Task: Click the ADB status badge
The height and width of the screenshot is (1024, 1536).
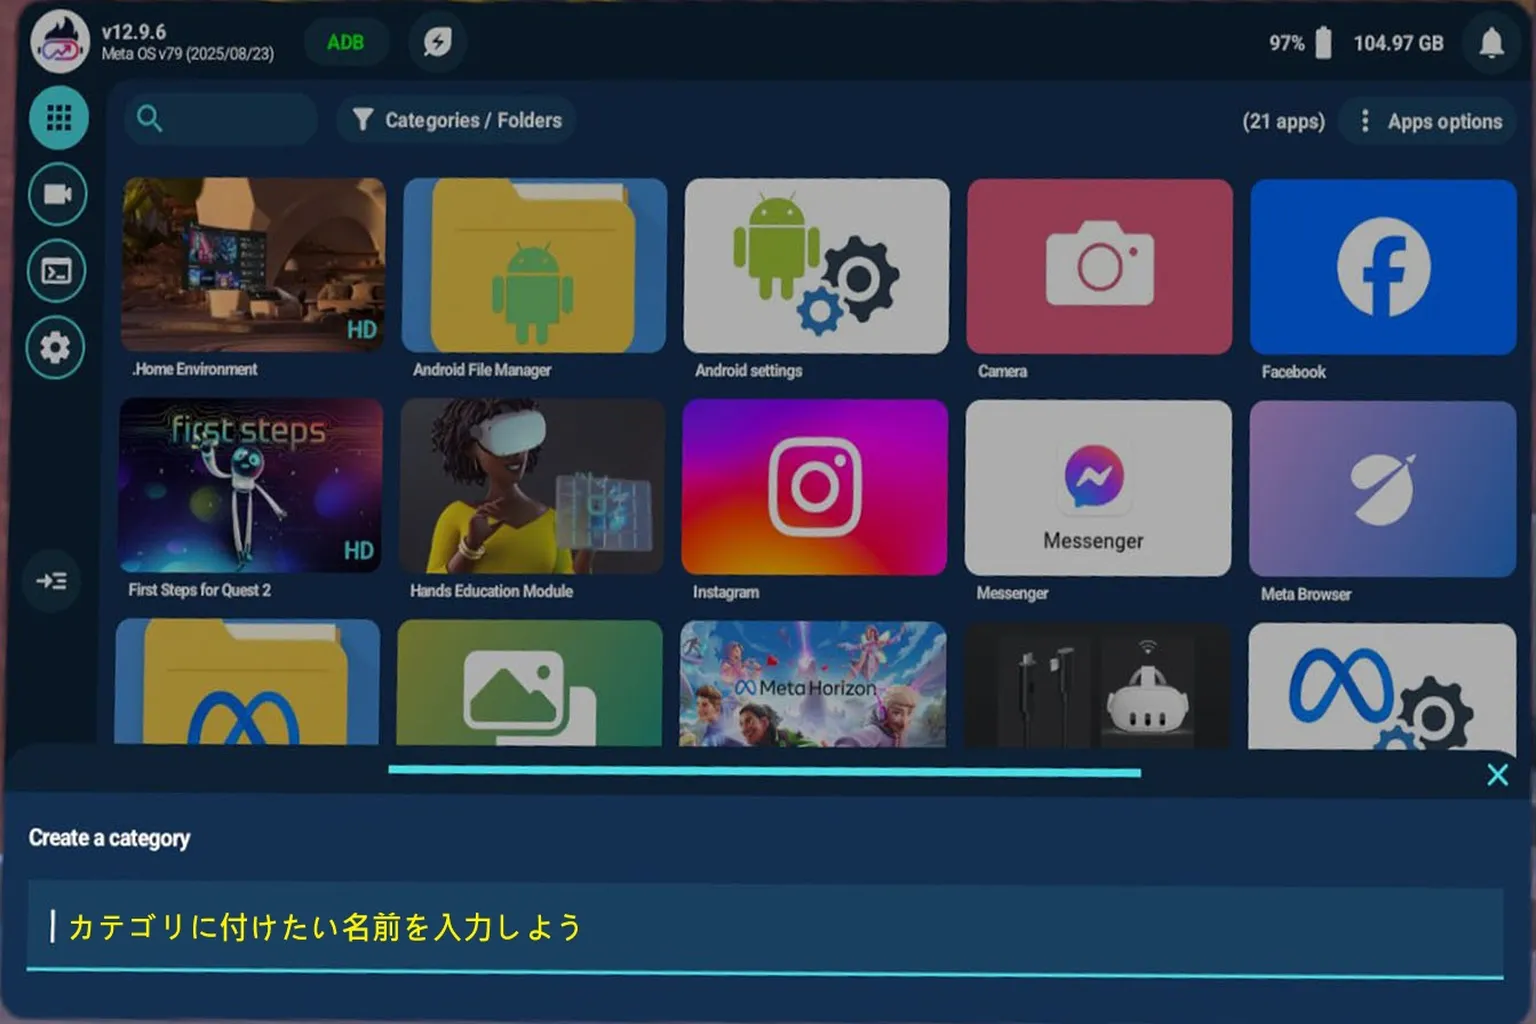Action: tap(345, 42)
